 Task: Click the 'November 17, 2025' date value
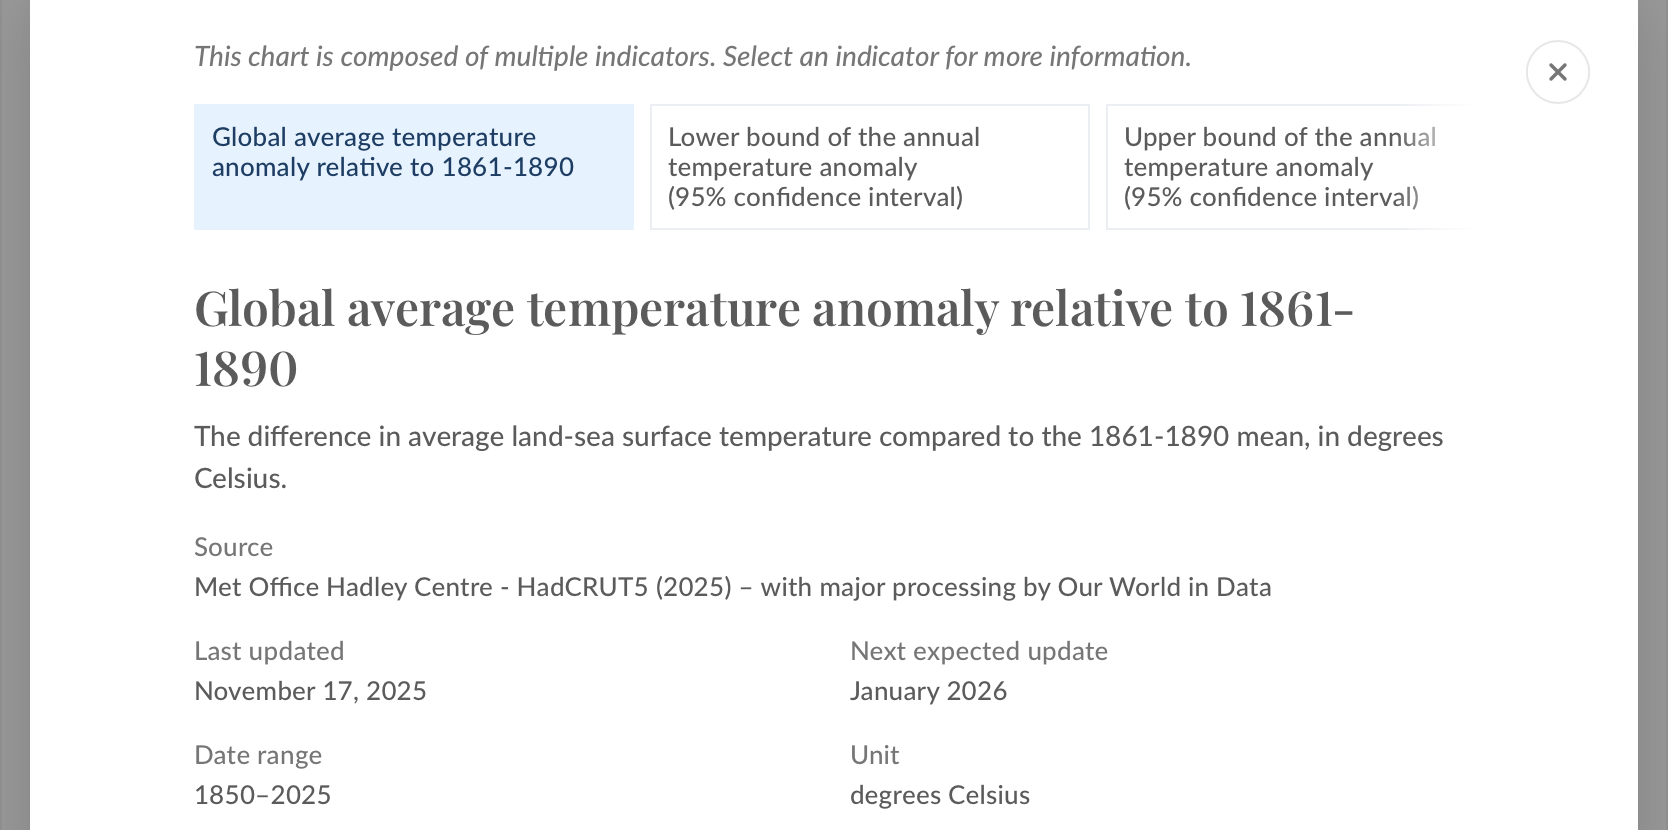[x=310, y=691]
